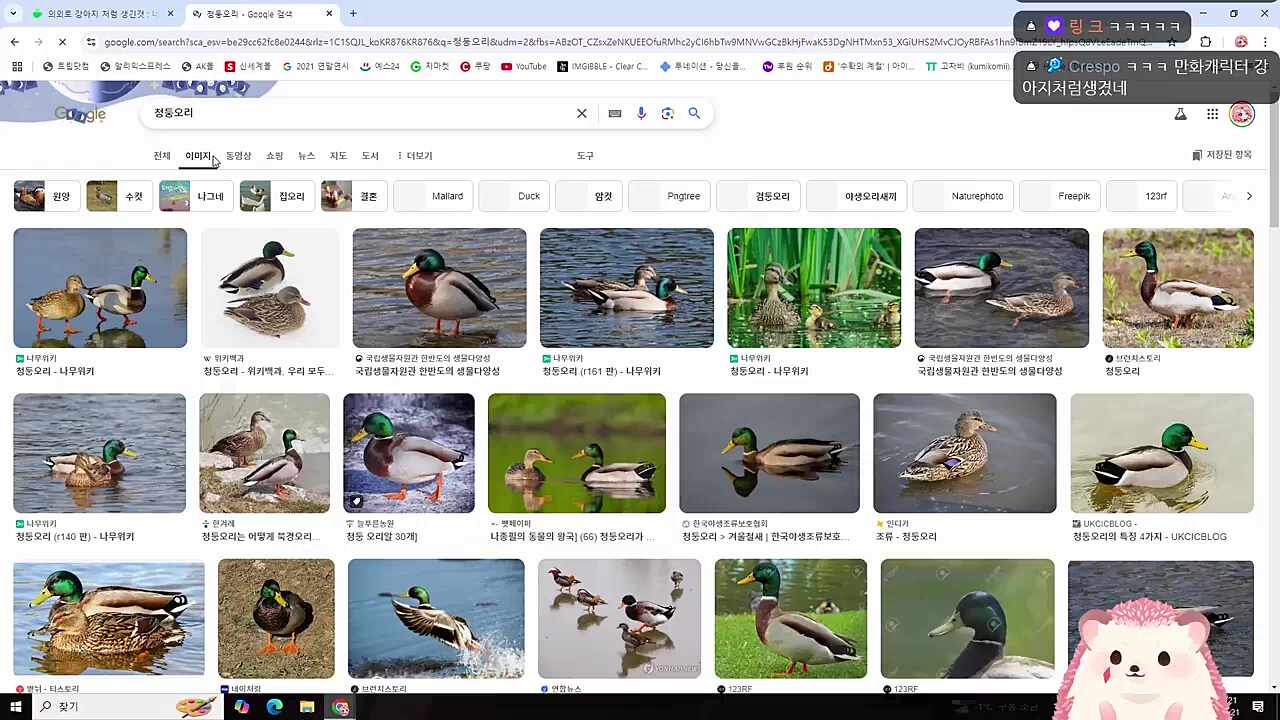
Task: Expand the 더보기 menu
Action: (414, 156)
